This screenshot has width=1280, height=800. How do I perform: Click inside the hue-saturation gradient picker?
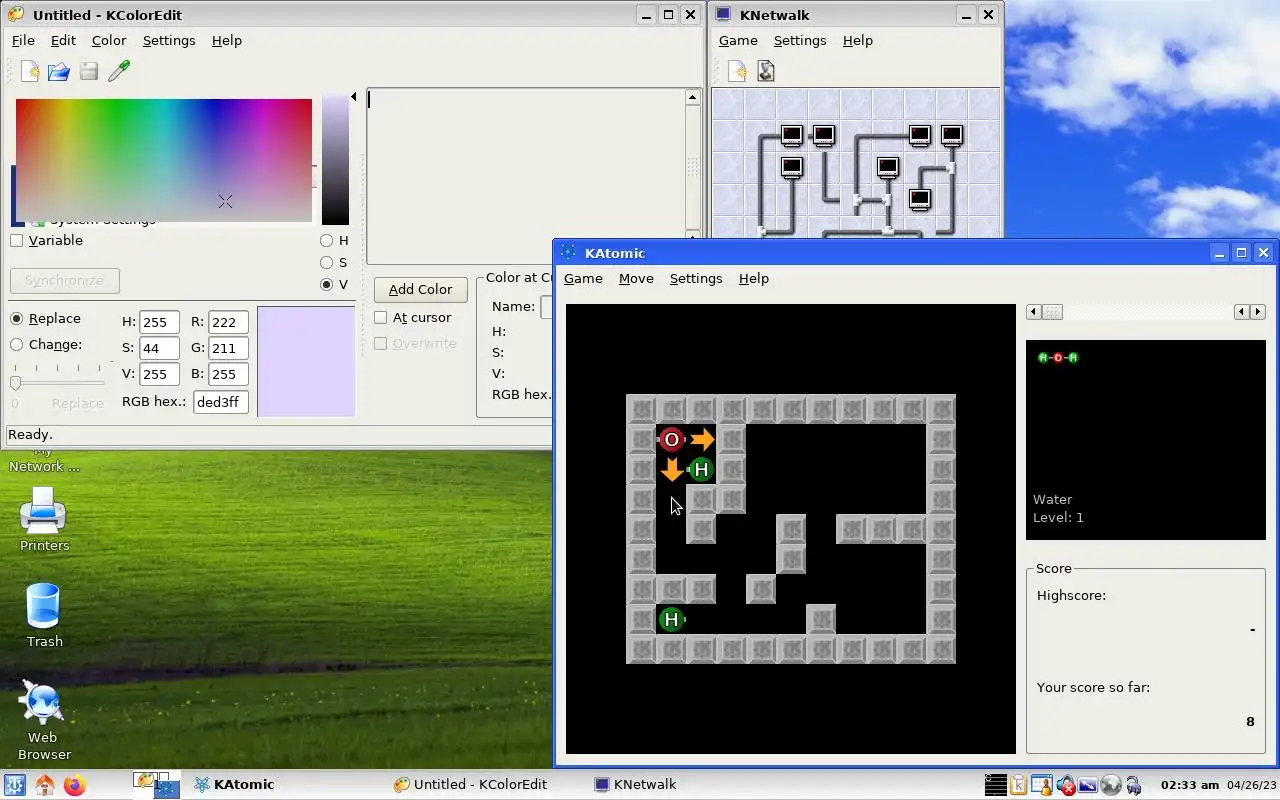[x=163, y=160]
